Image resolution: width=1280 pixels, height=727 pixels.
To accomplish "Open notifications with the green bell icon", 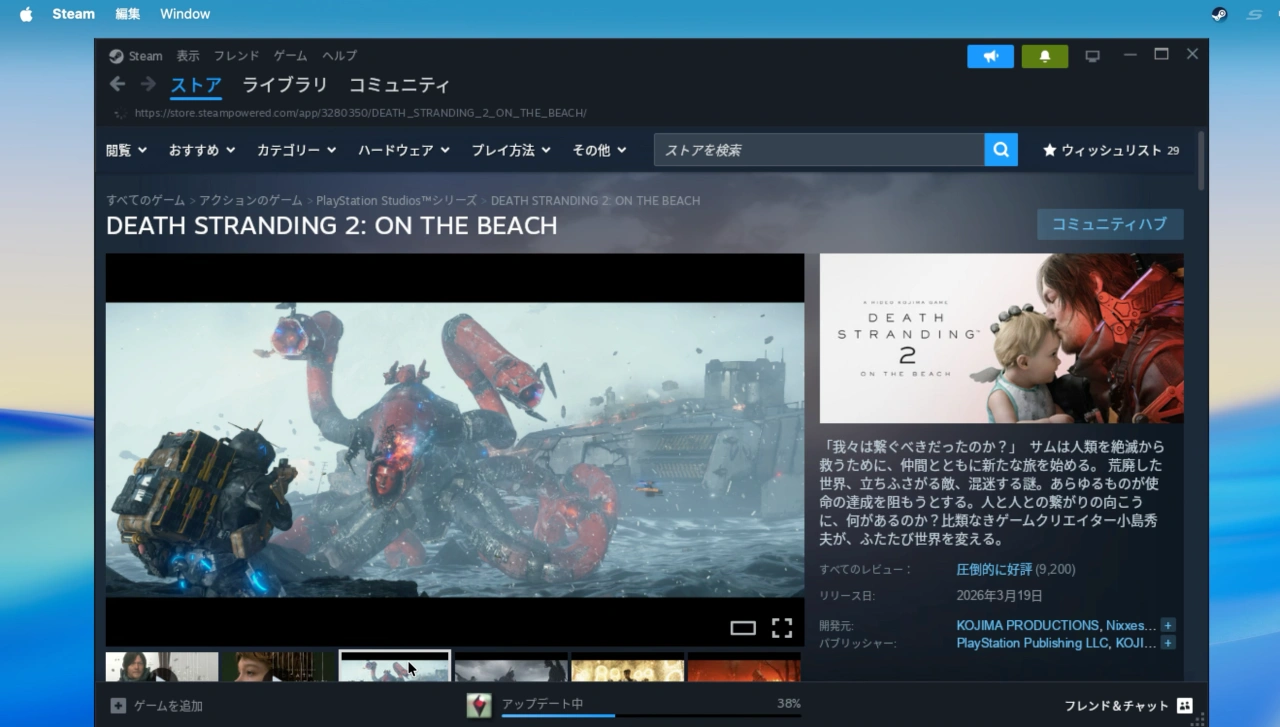I will 1044,56.
